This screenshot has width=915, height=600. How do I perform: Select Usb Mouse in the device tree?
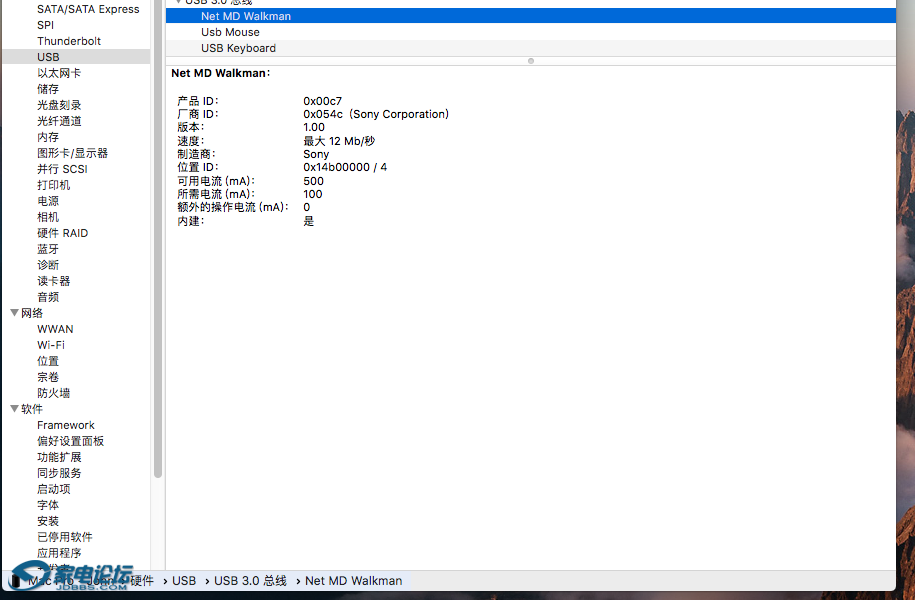pos(231,32)
